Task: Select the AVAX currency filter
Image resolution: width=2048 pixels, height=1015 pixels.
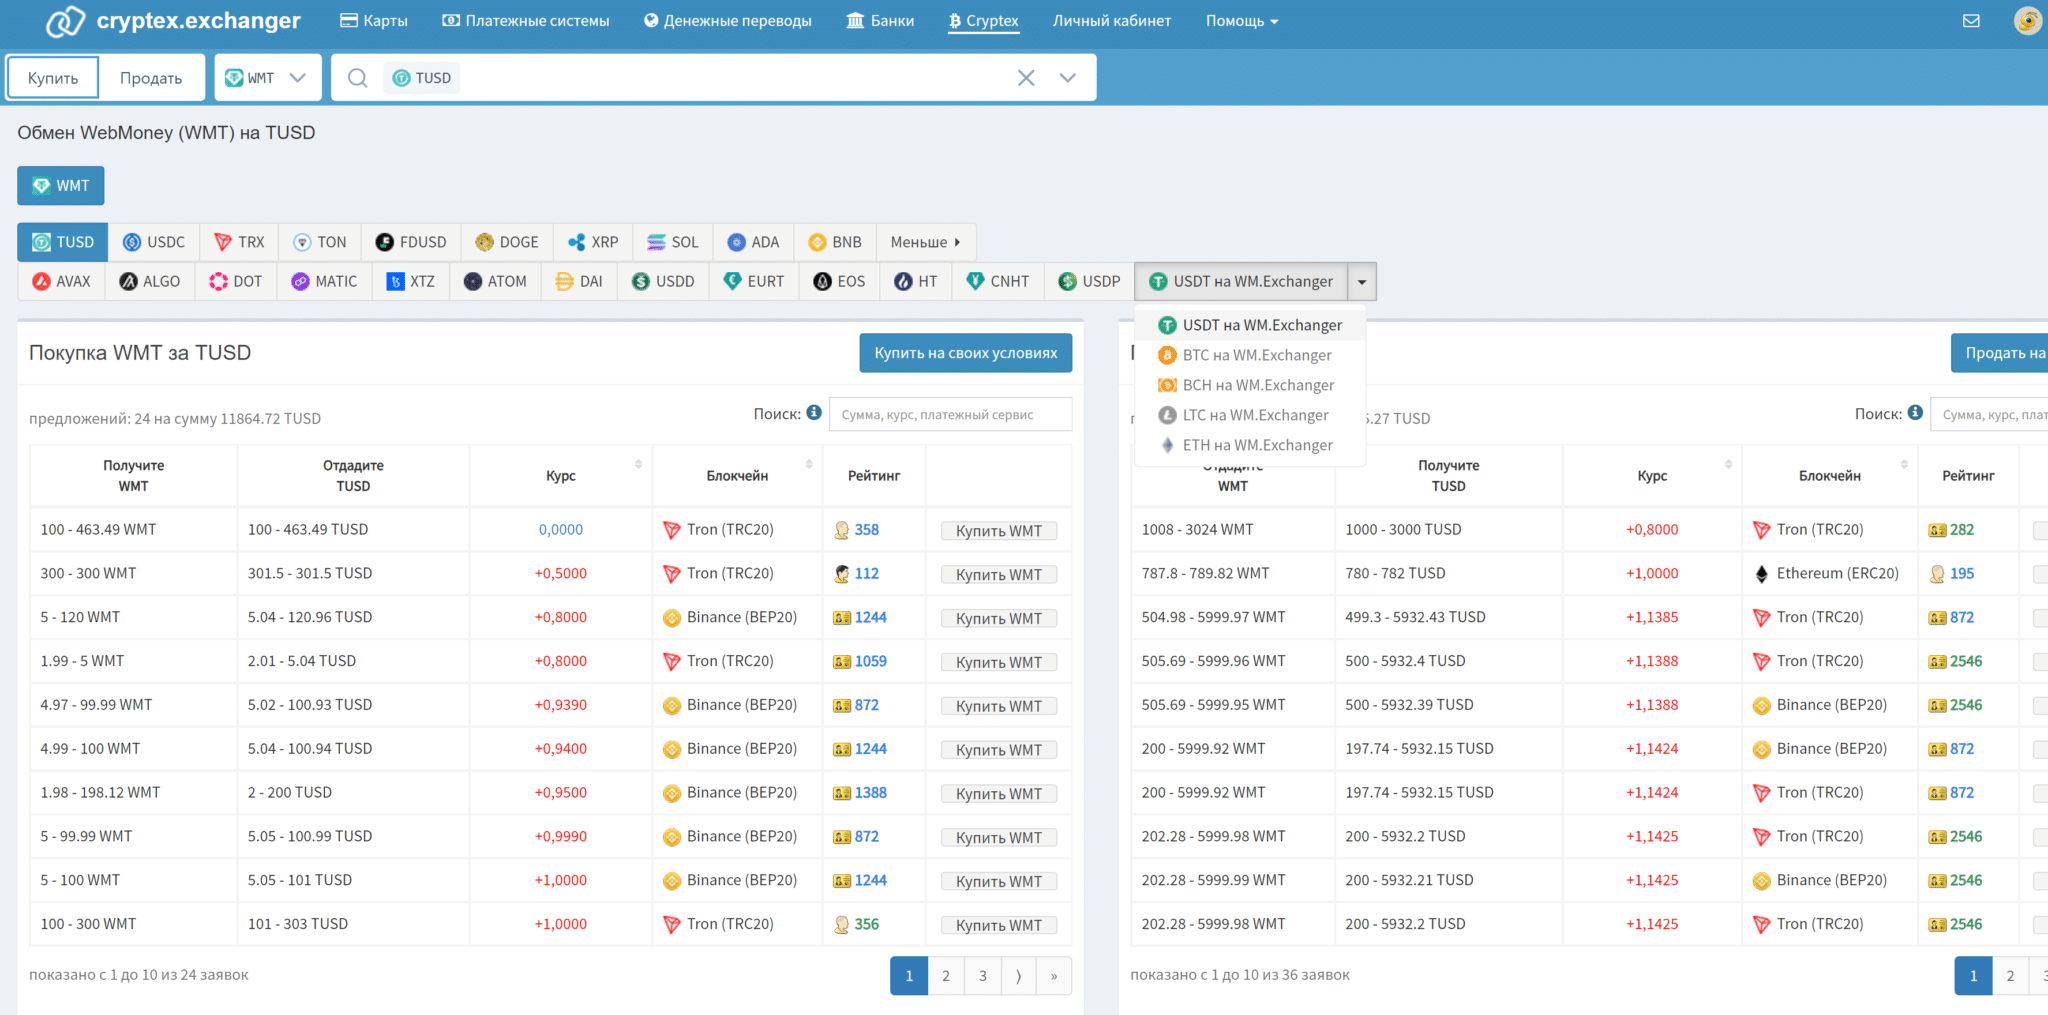Action: click(62, 282)
